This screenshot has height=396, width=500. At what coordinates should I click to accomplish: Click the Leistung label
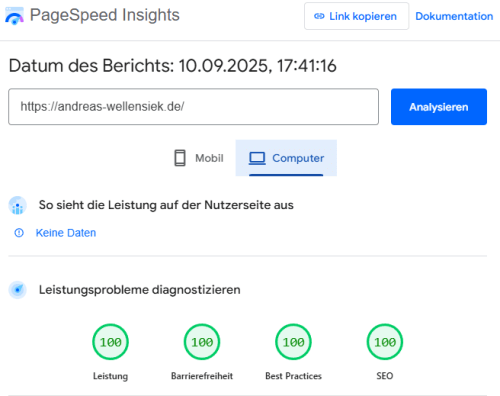[110, 376]
